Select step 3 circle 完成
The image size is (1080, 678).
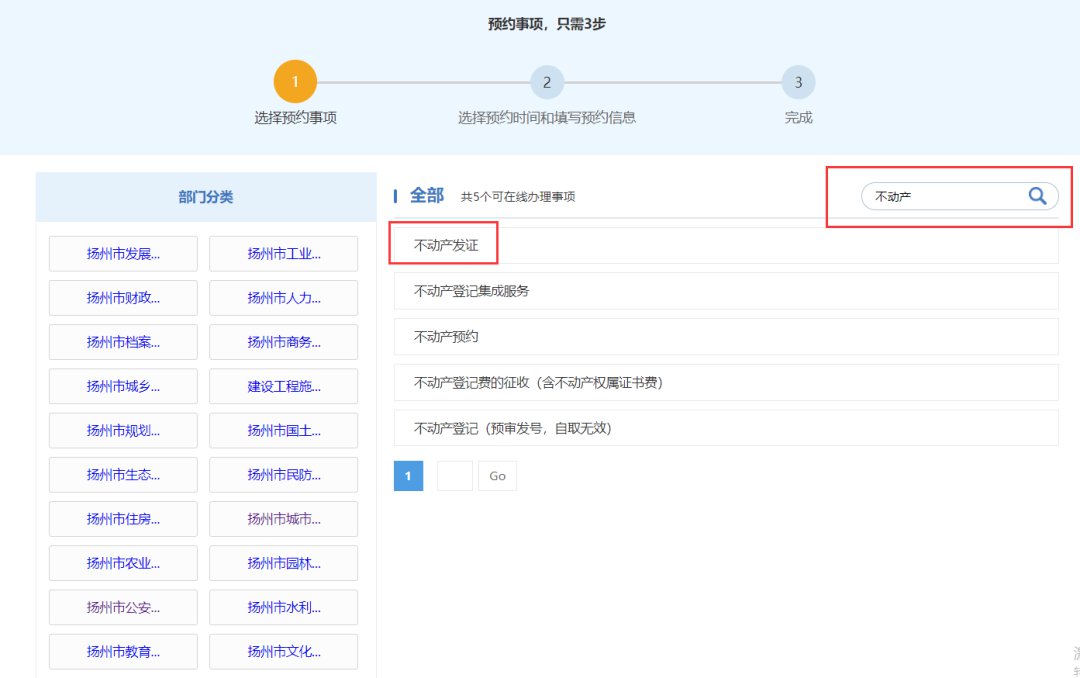click(x=798, y=82)
